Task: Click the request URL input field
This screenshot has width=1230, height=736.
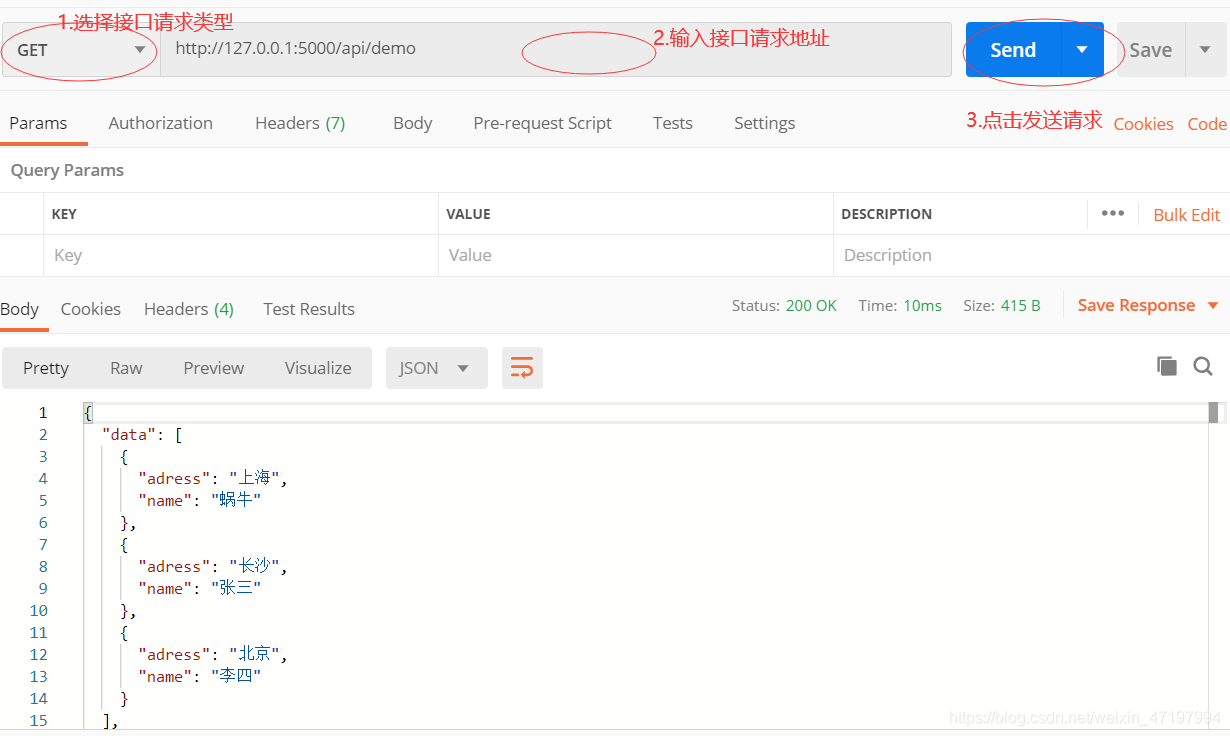Action: click(x=556, y=49)
